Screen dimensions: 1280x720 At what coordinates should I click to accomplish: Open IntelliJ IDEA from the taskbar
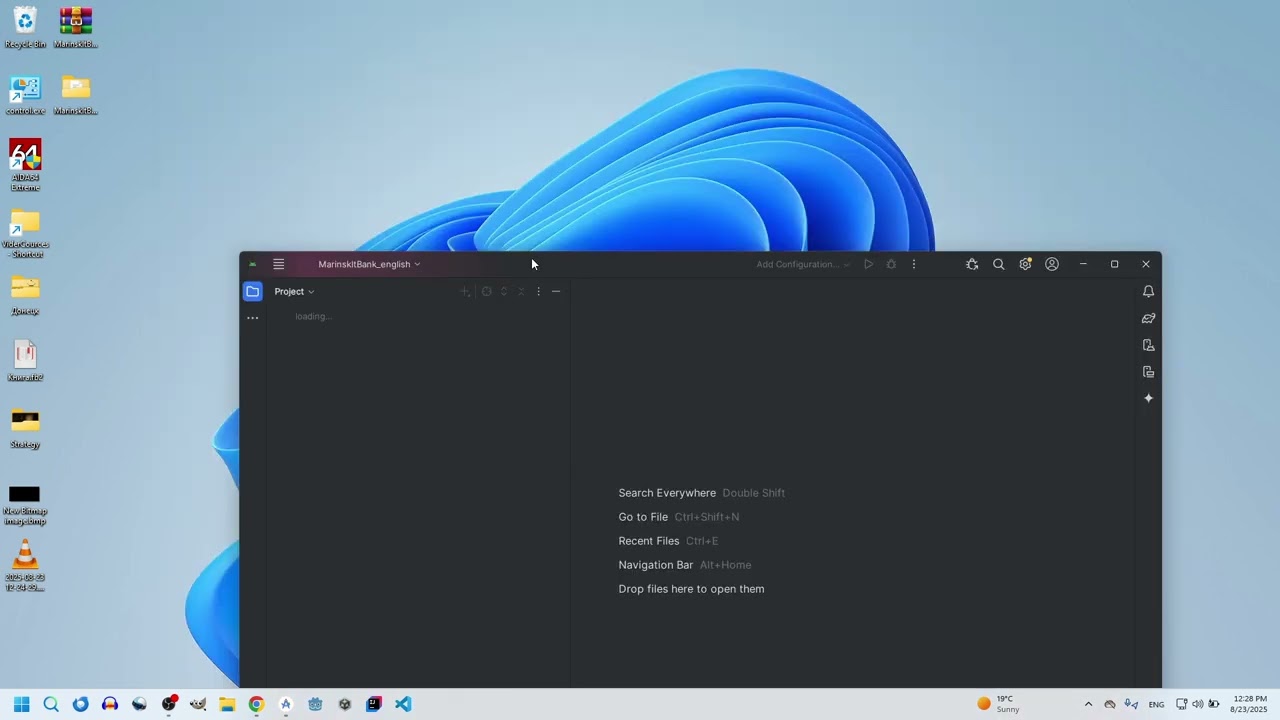coord(374,704)
